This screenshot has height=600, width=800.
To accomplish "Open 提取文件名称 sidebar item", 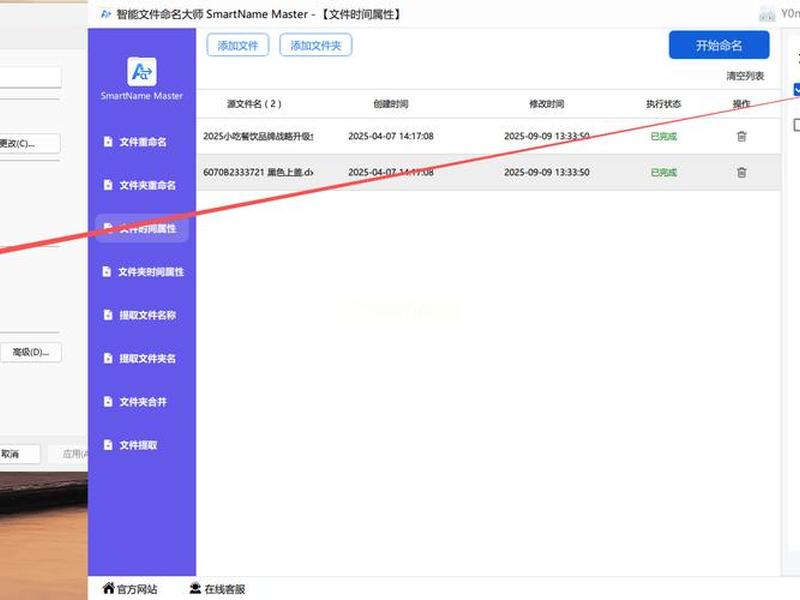I will (x=140, y=315).
